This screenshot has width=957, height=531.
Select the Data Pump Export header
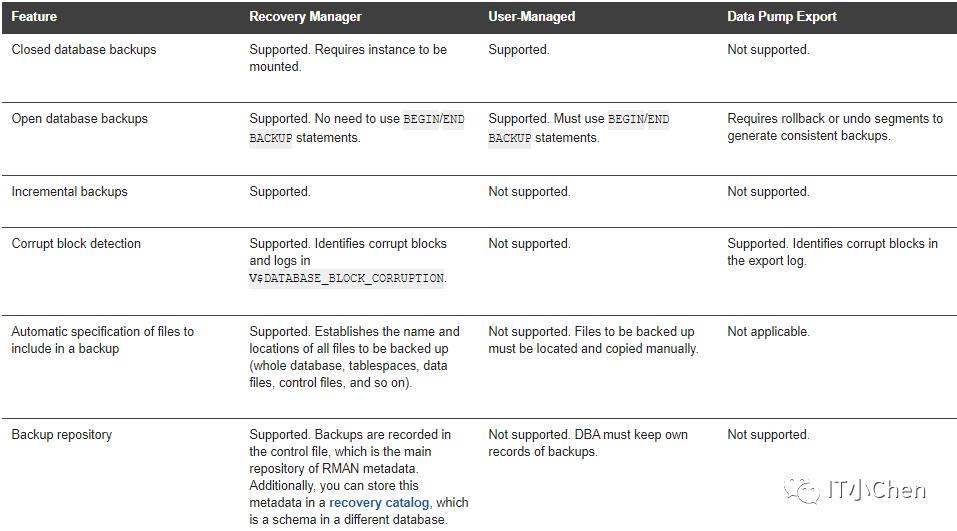[782, 17]
